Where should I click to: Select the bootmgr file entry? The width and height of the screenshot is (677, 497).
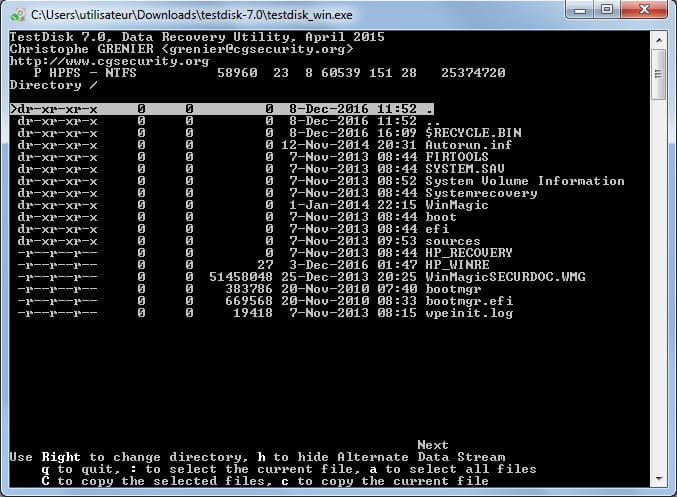pos(249,289)
